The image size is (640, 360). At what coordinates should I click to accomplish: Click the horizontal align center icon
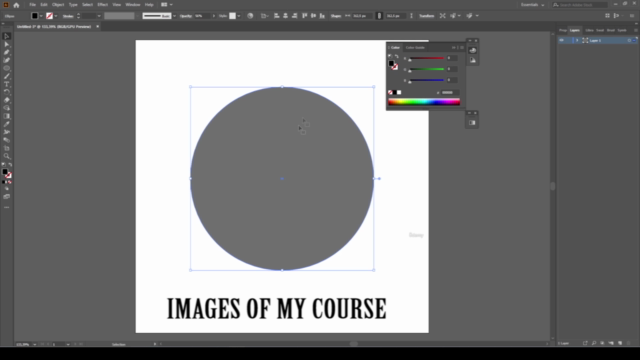click(285, 16)
